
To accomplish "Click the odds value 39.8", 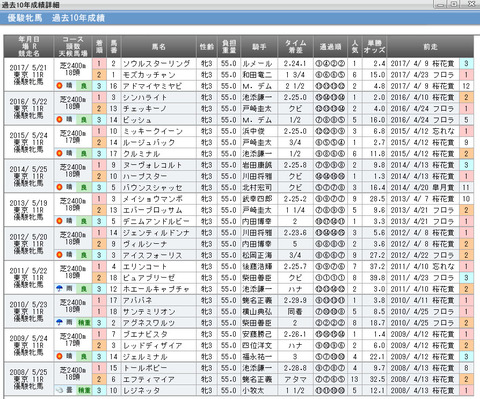I will (377, 278).
